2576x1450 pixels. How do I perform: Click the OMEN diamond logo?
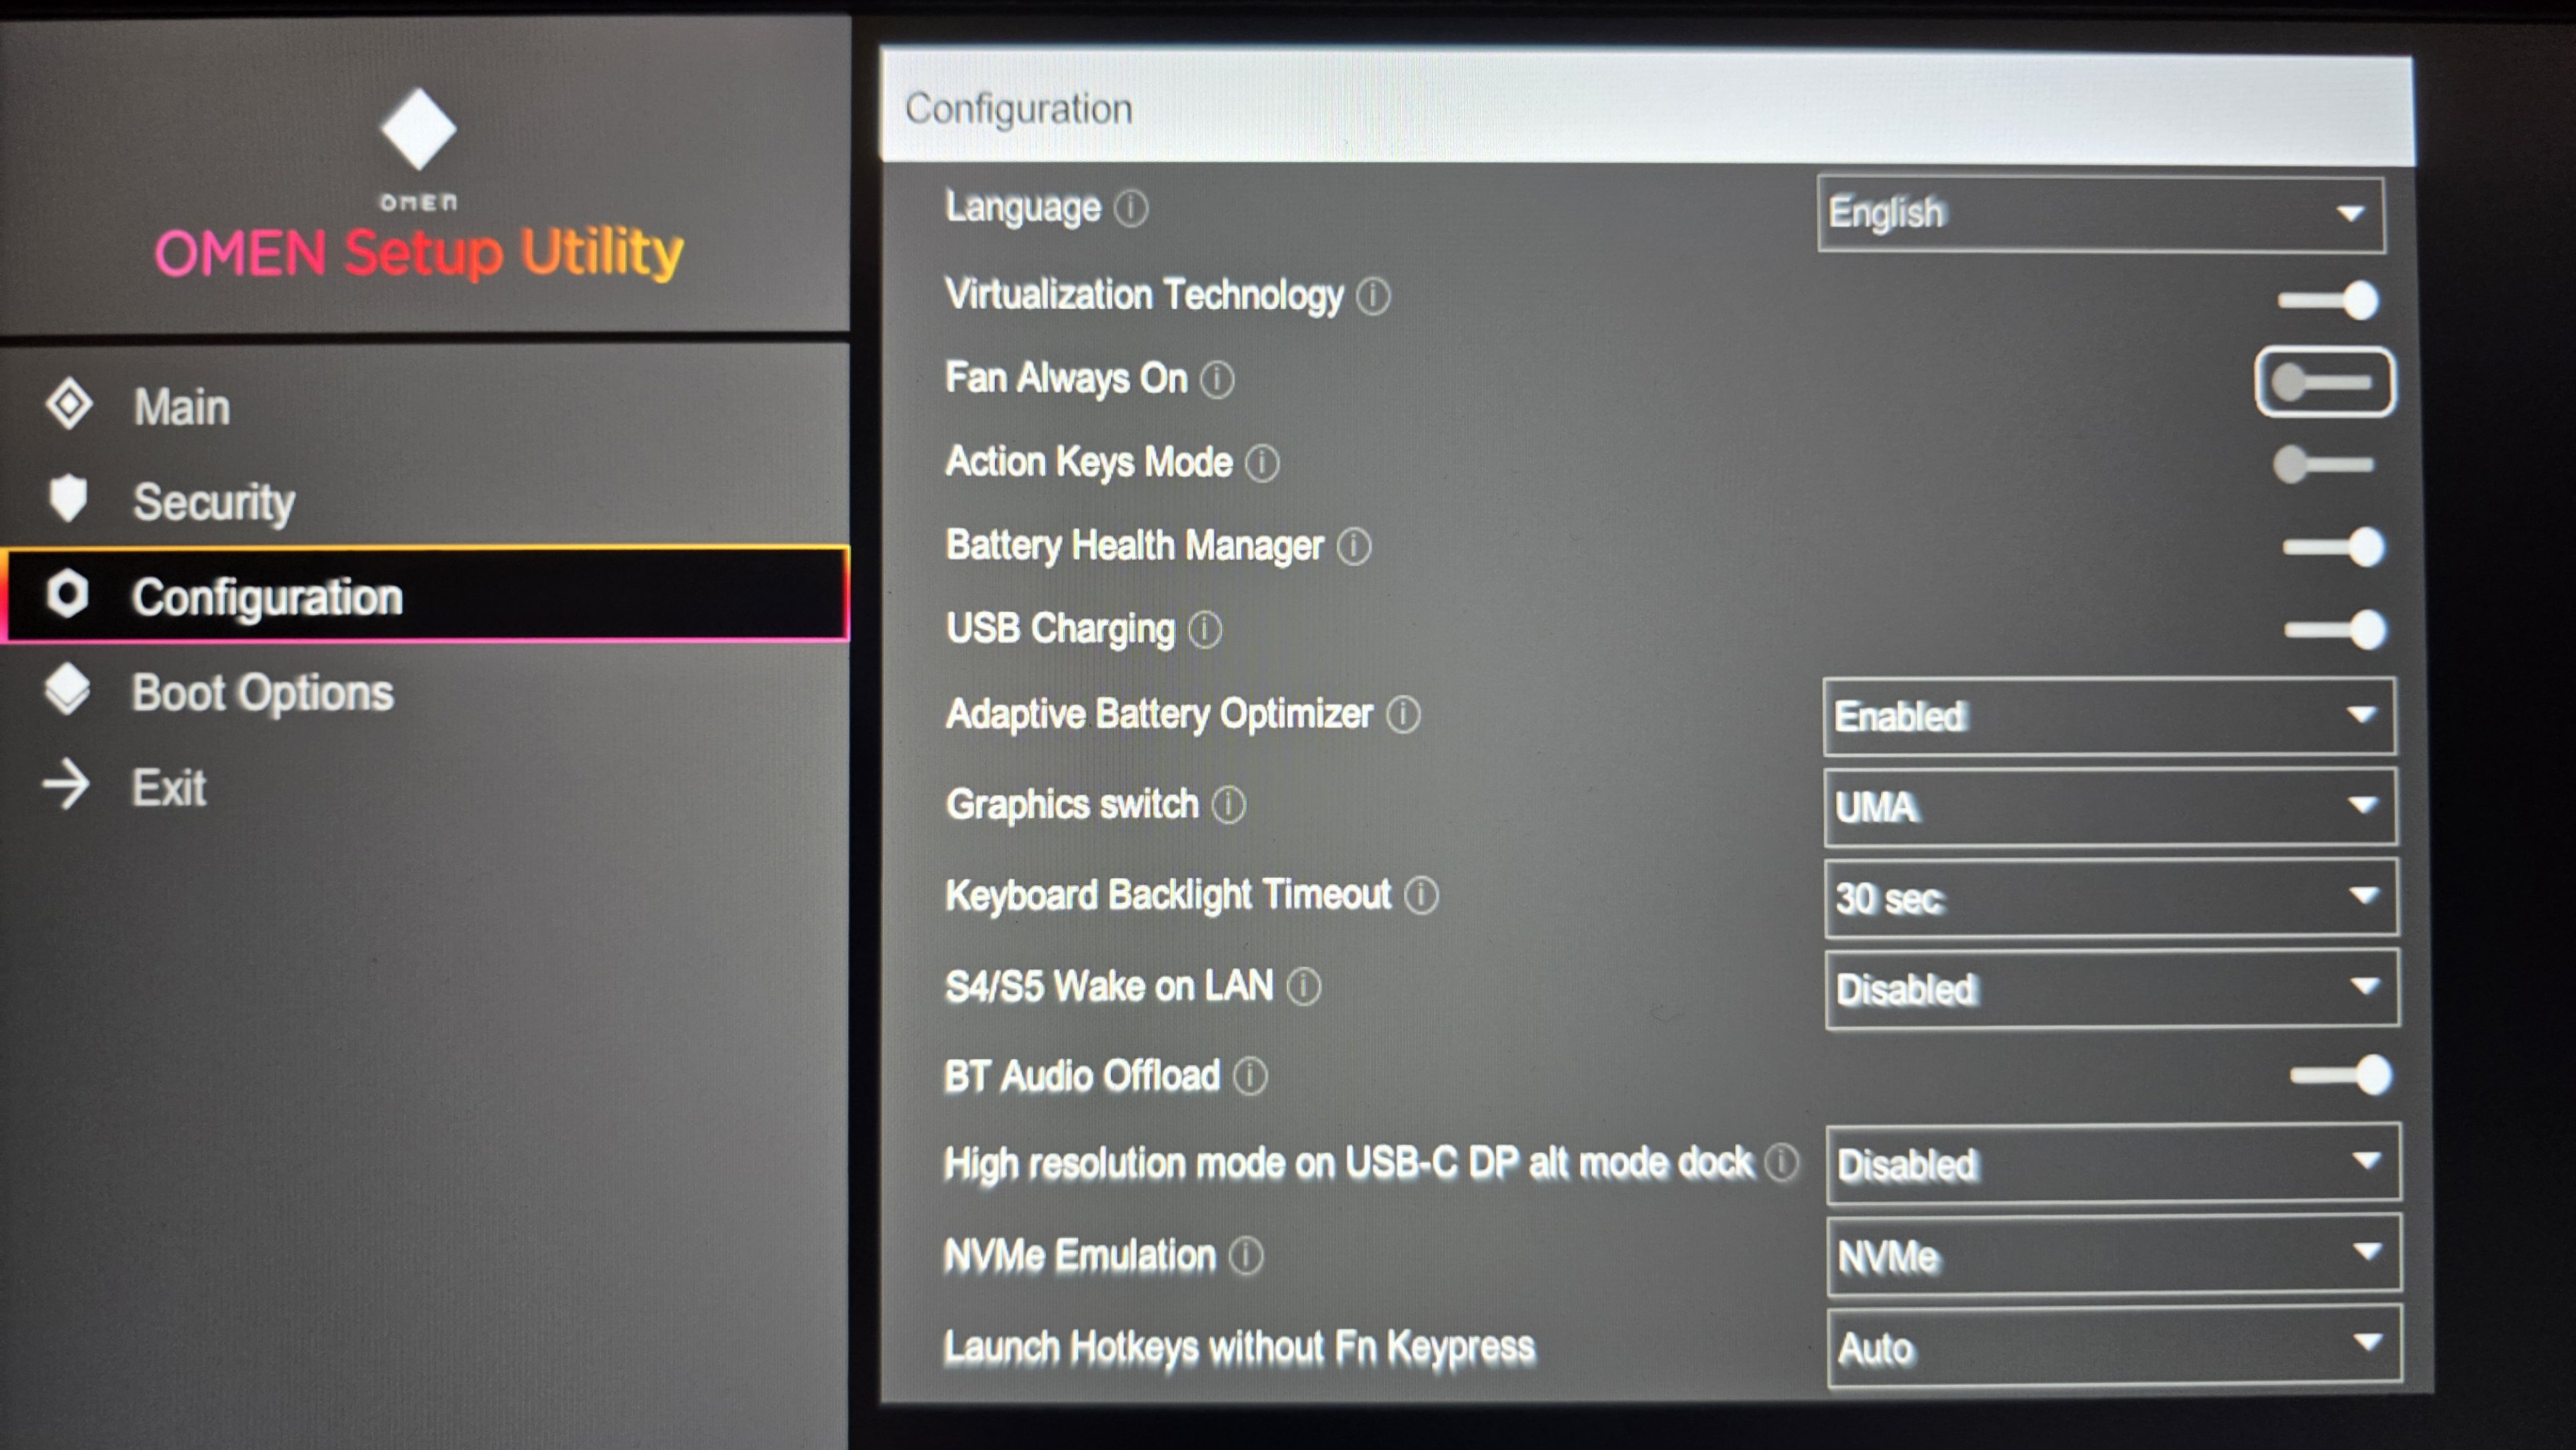coord(418,129)
